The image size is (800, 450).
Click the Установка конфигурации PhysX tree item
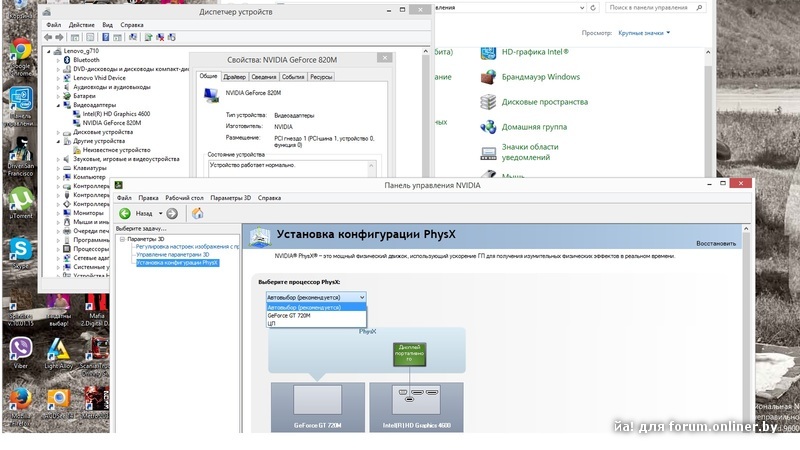(x=177, y=263)
